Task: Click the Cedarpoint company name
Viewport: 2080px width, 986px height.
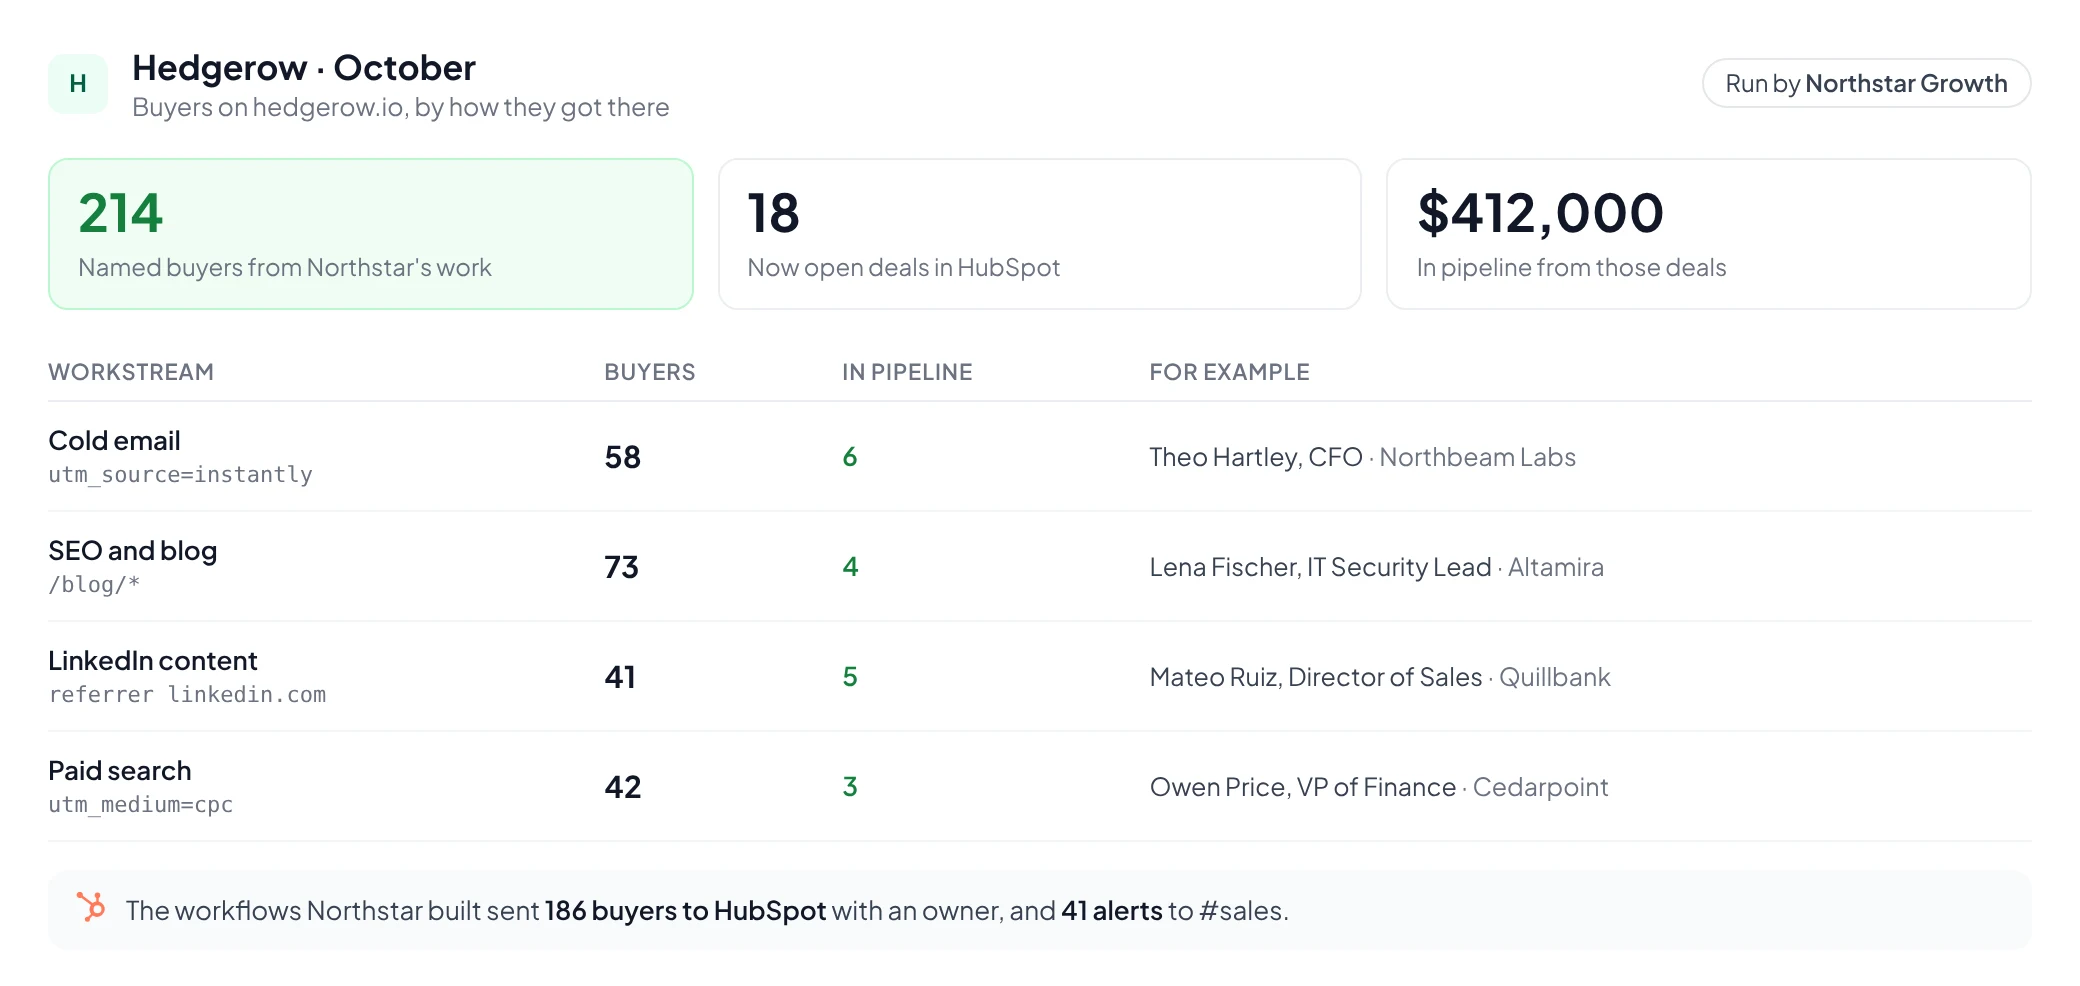Action: coord(1541,787)
